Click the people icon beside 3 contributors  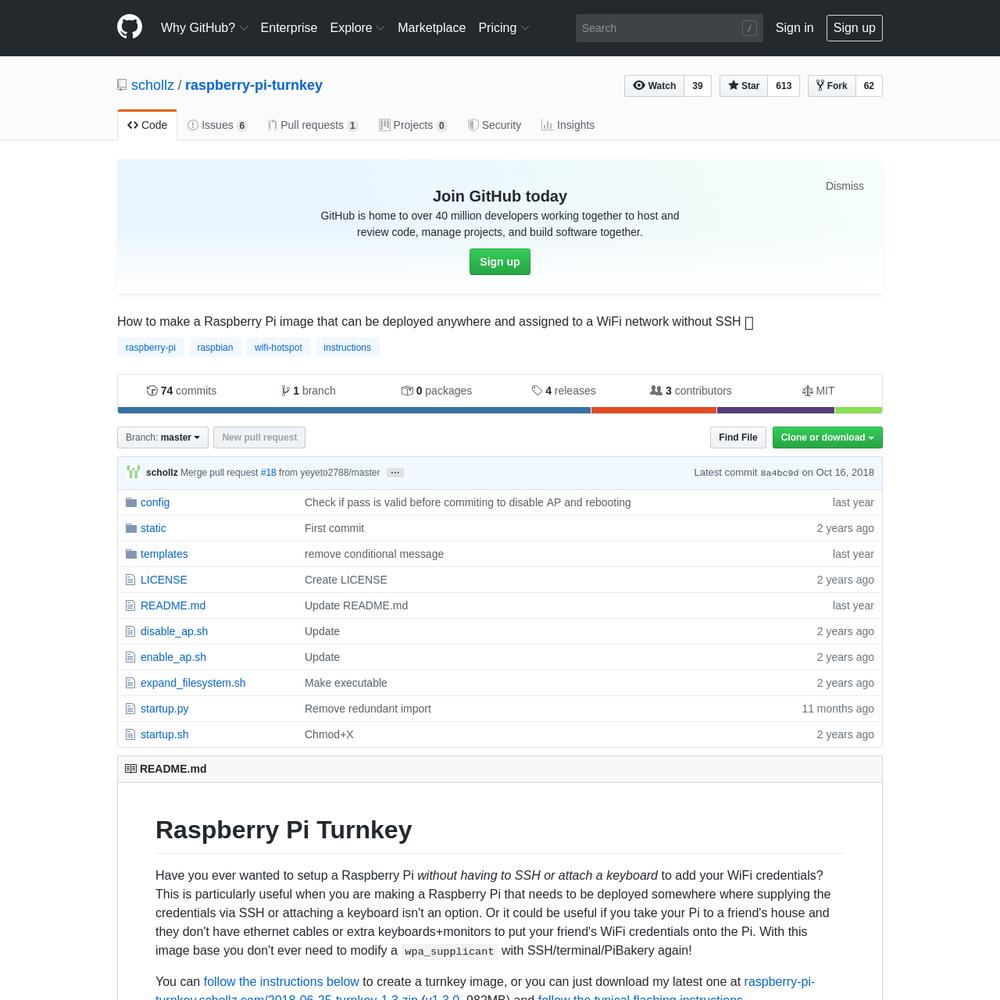tap(656, 390)
